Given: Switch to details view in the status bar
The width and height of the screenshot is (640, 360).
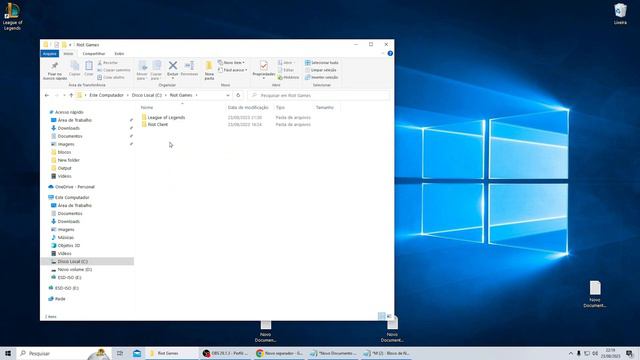Looking at the screenshot, I should pyautogui.click(x=382, y=316).
